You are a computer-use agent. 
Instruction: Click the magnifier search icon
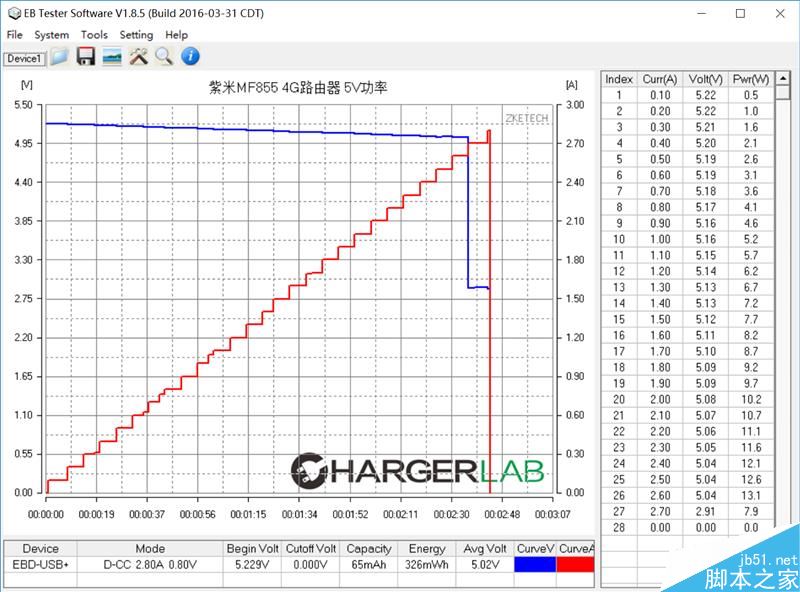[164, 56]
